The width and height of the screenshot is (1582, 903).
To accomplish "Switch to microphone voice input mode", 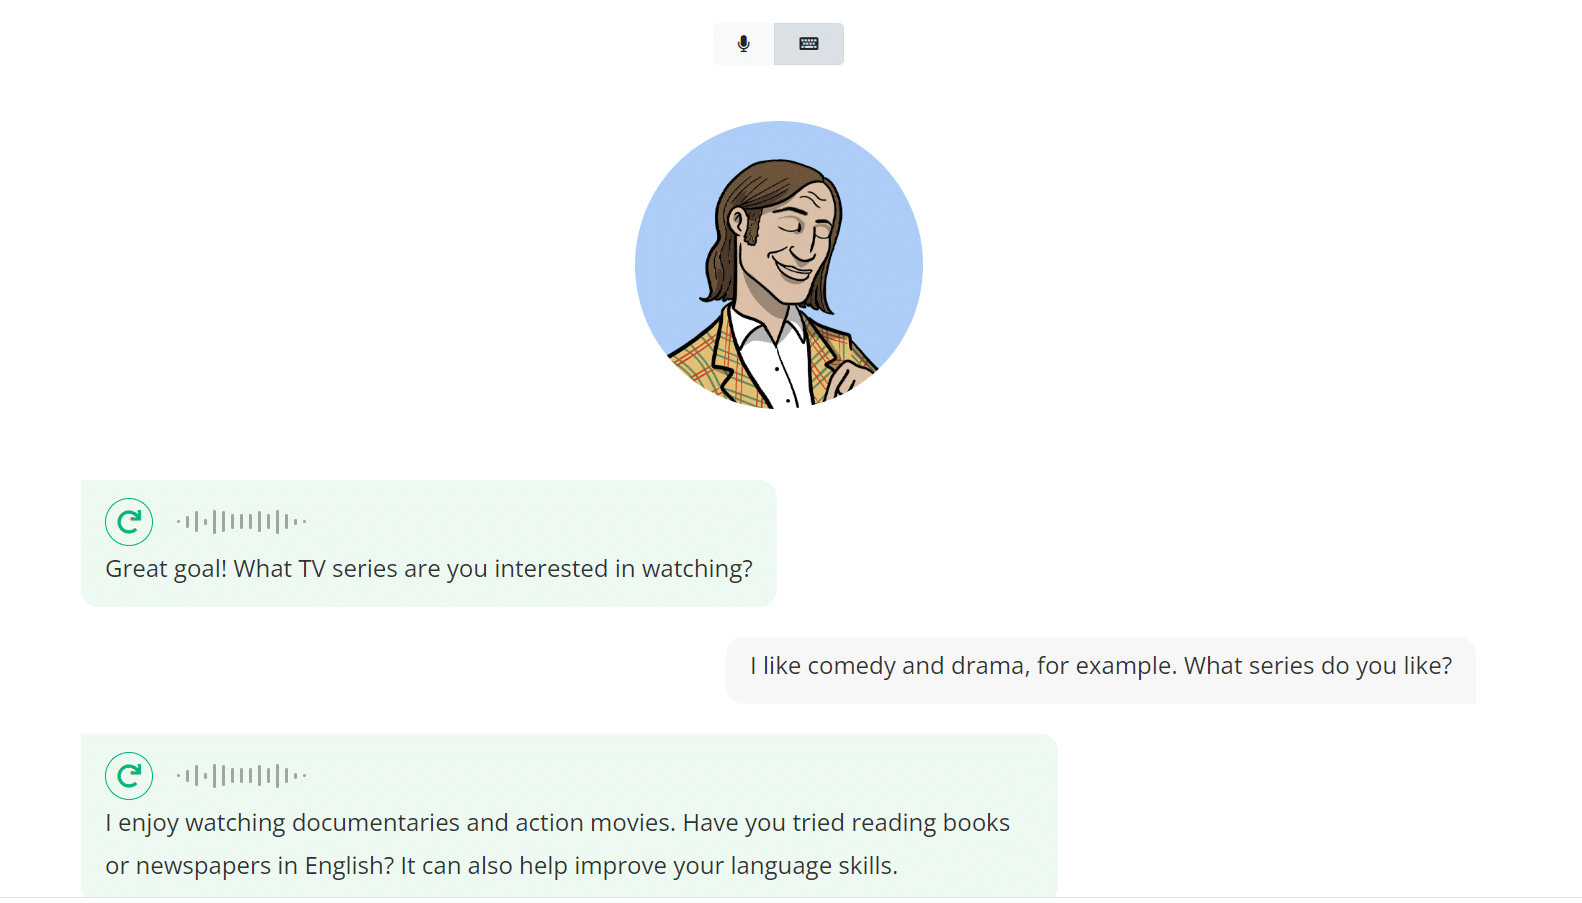I will (743, 44).
